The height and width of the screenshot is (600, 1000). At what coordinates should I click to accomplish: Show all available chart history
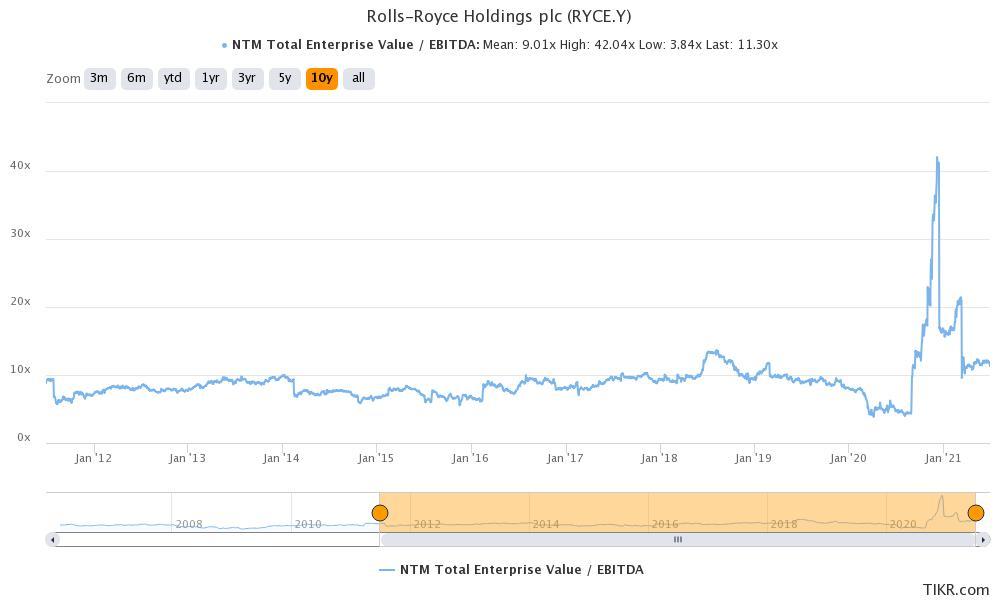[357, 78]
